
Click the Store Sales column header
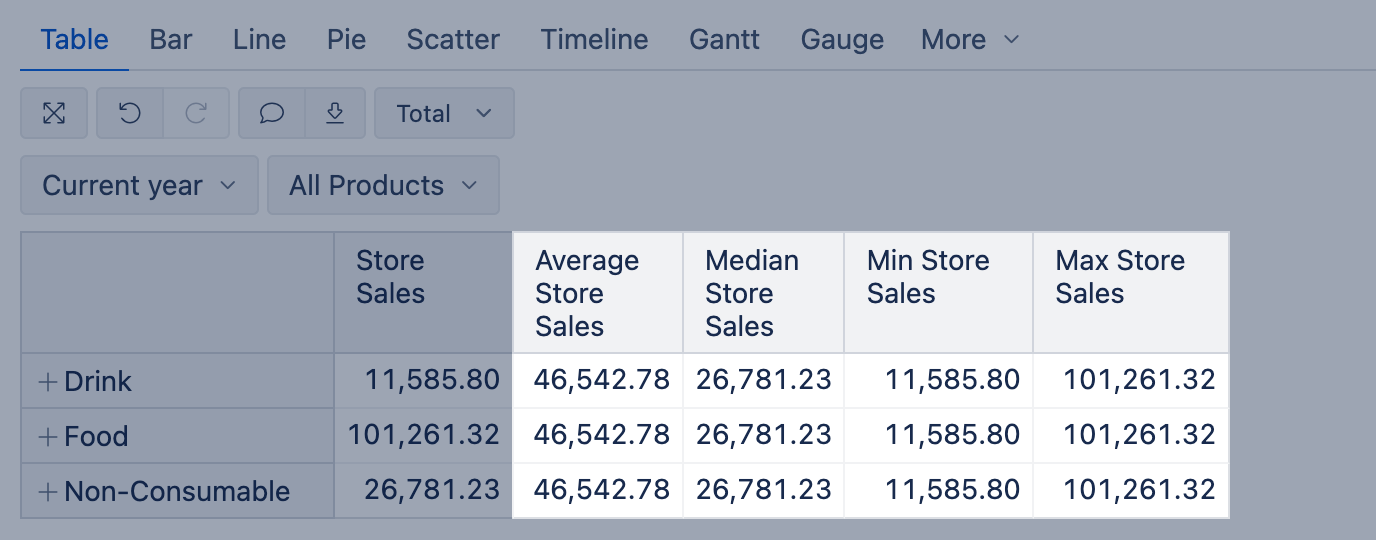(x=391, y=277)
